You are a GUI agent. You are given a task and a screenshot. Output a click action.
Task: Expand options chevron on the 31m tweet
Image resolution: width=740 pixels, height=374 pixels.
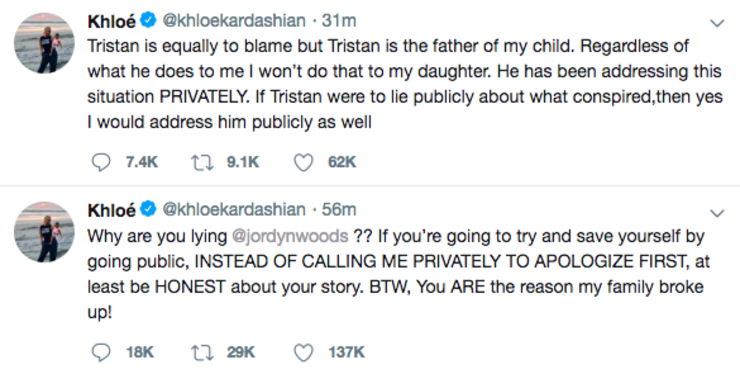pos(717,23)
